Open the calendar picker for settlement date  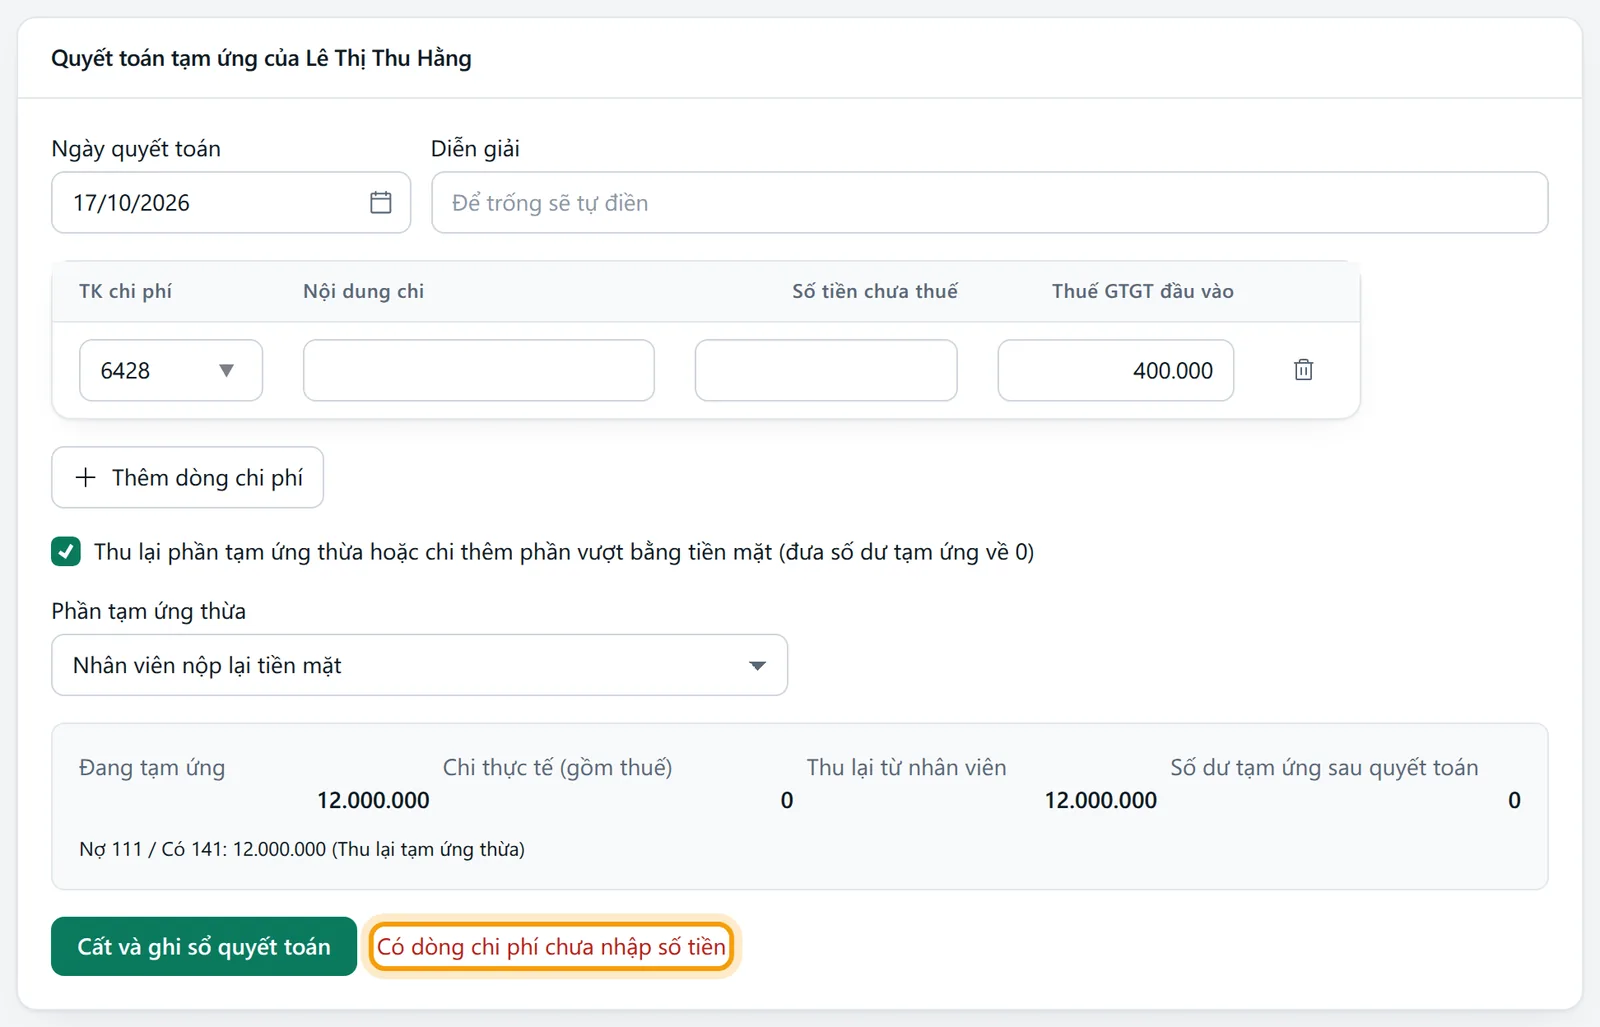380,202
